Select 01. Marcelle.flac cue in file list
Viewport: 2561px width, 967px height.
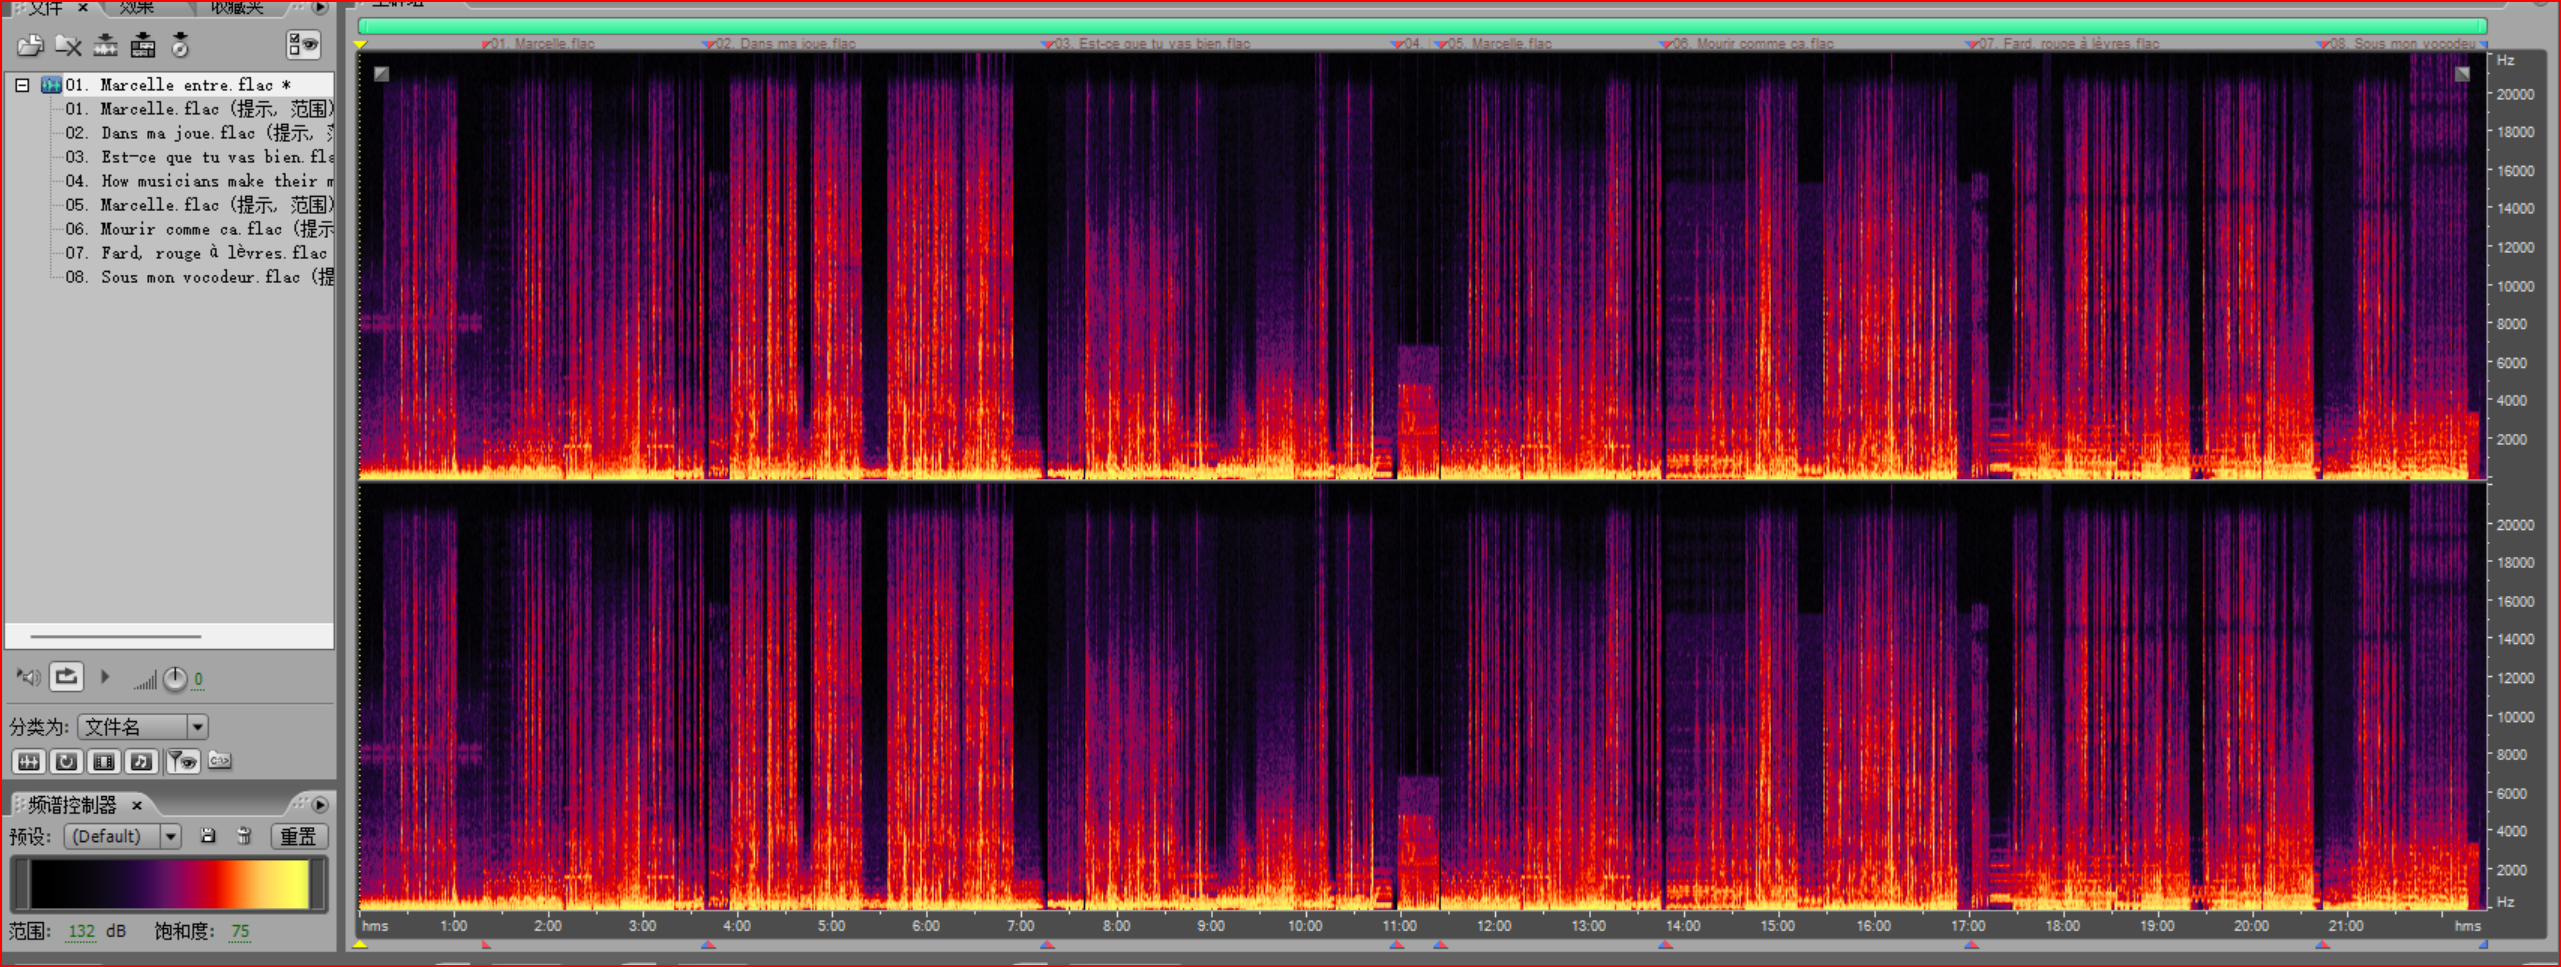pos(199,109)
